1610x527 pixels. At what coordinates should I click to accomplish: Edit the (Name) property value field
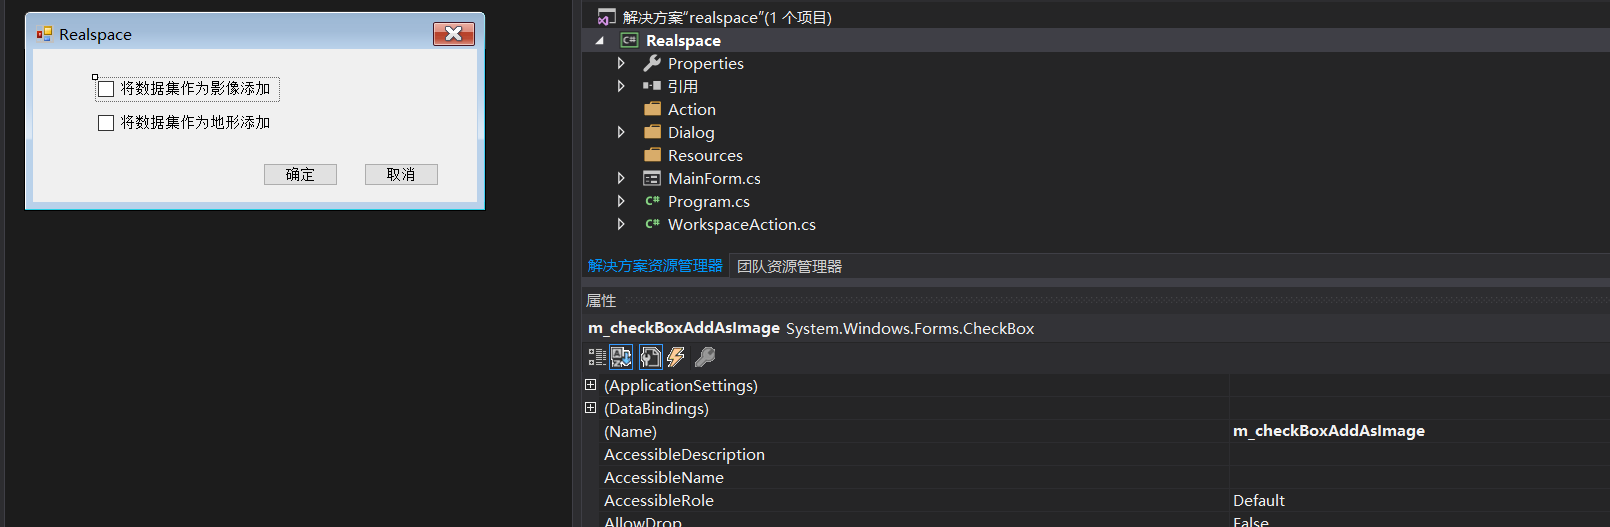tap(1419, 431)
